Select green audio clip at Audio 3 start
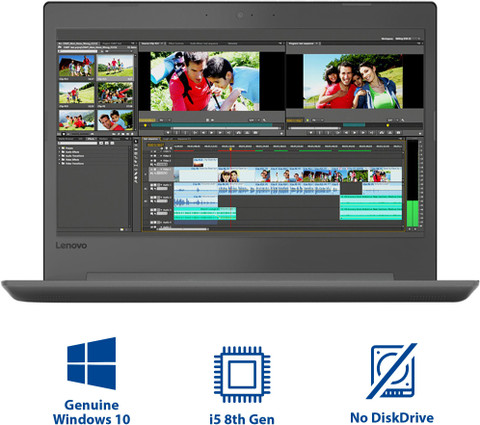Screen dimensions: 480x425 click(205, 213)
